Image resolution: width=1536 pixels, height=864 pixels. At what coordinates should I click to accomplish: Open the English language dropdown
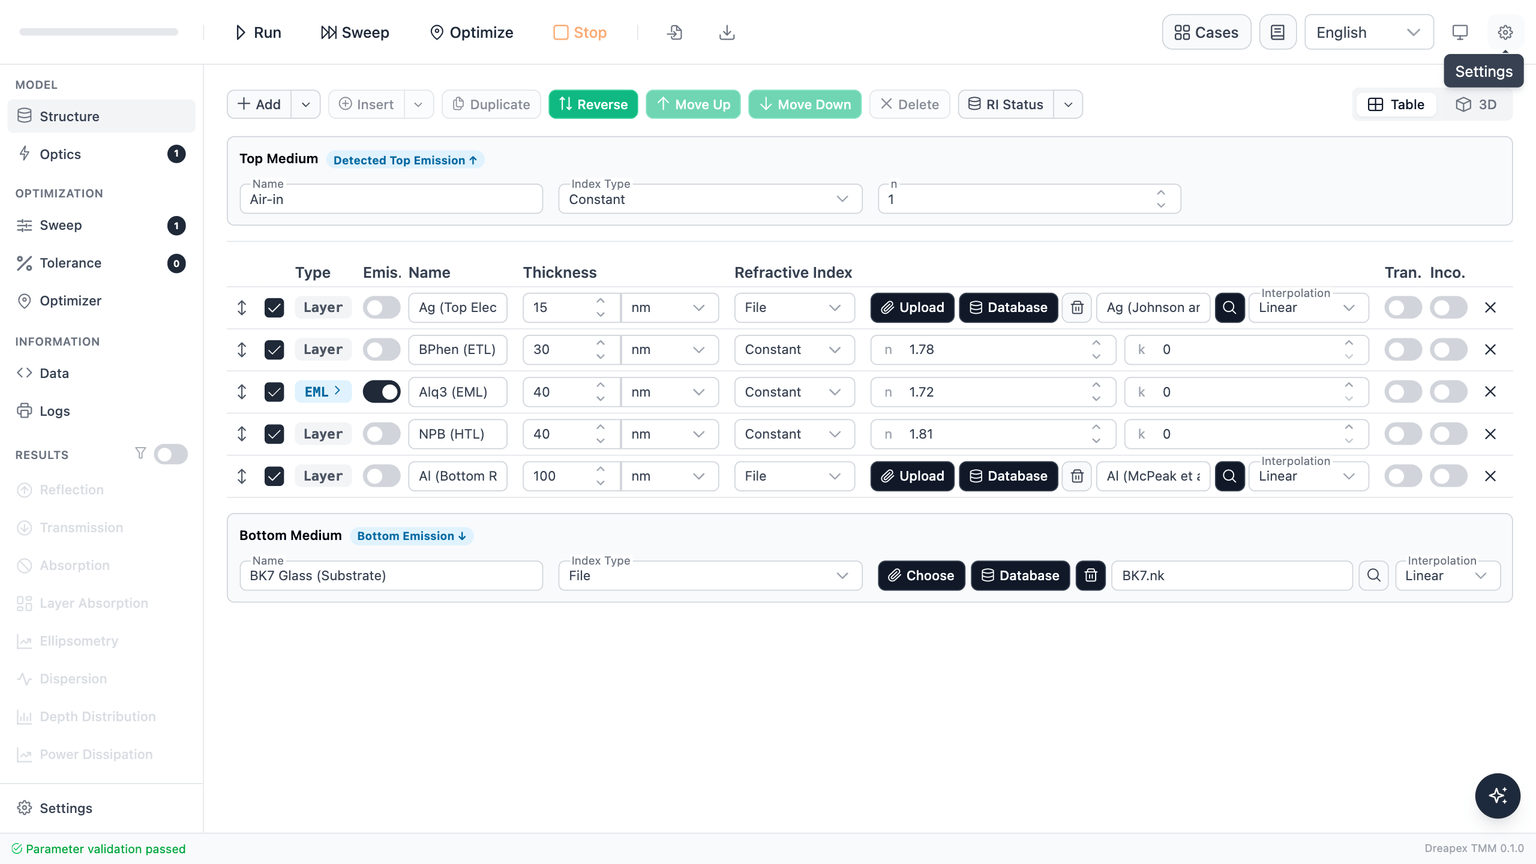(x=1368, y=32)
